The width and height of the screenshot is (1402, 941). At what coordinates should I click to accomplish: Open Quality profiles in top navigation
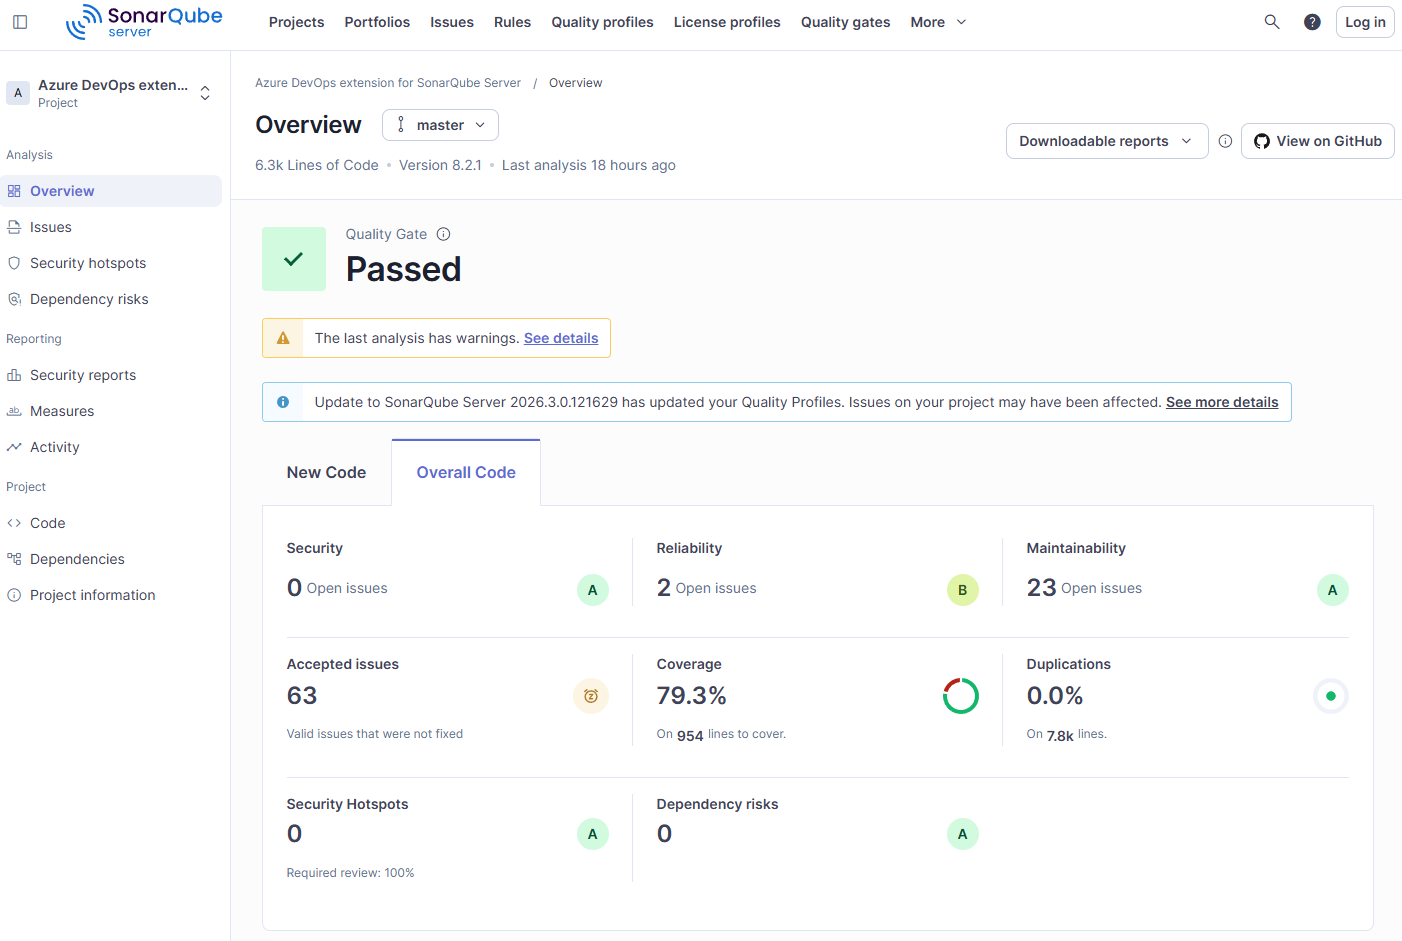(x=602, y=22)
